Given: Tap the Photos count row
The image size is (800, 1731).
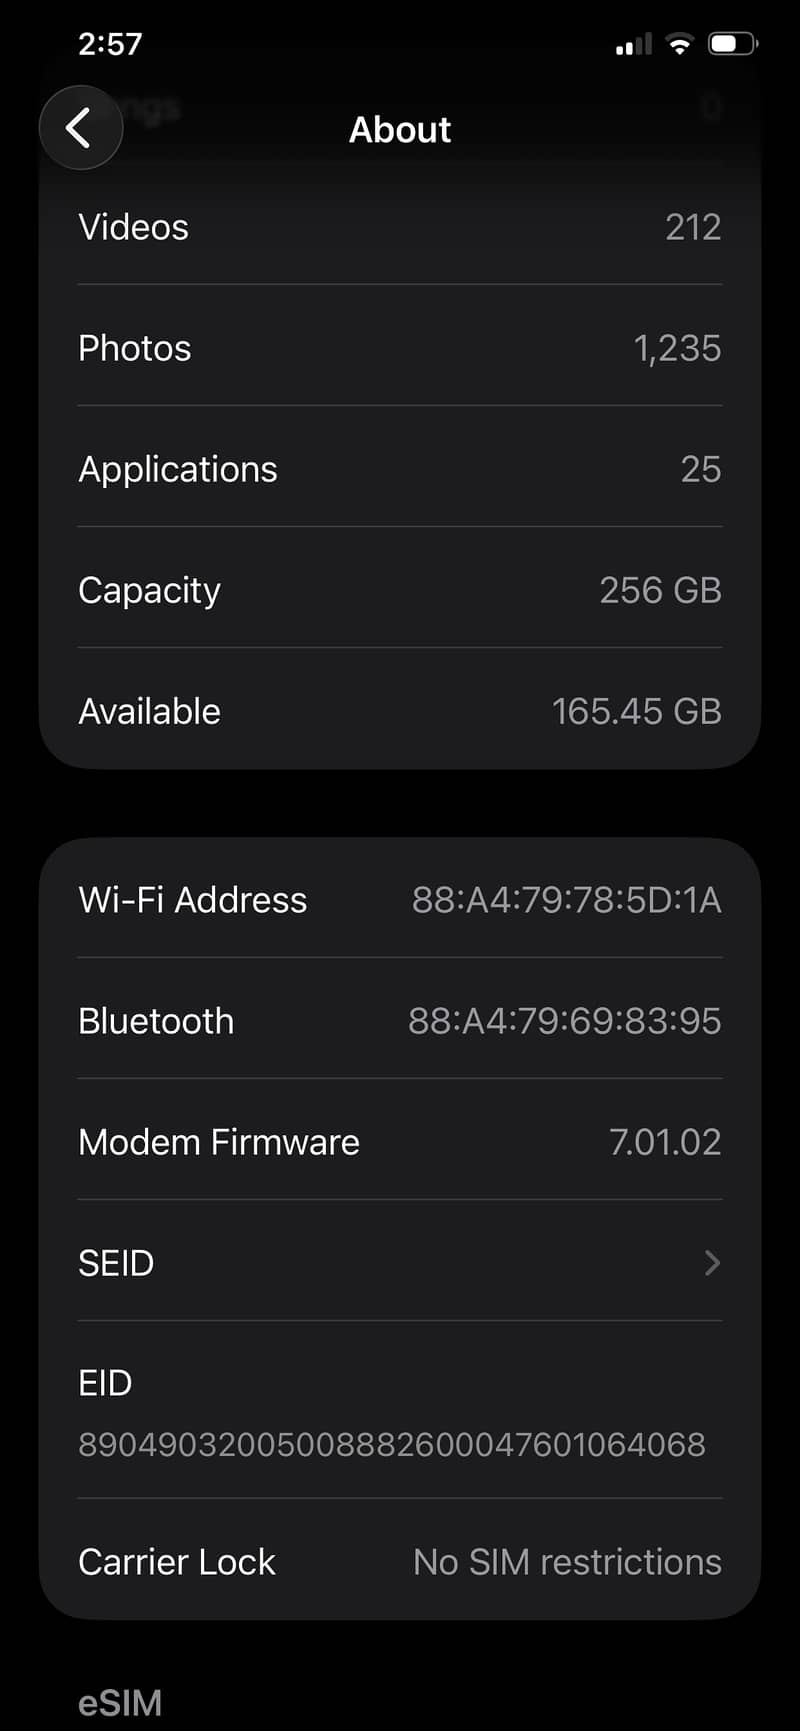Looking at the screenshot, I should (400, 348).
